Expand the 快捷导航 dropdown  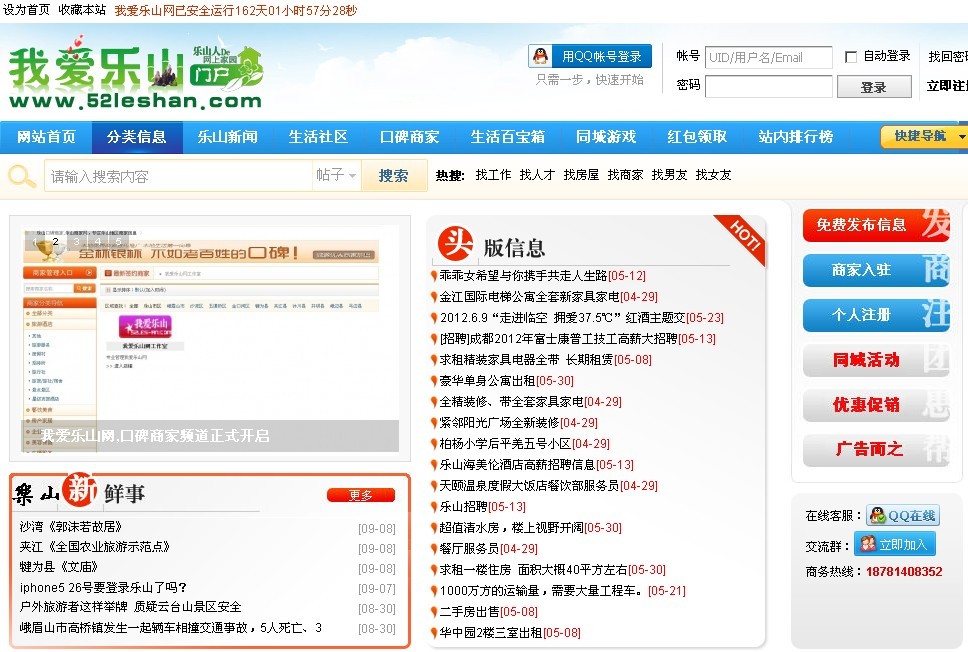click(924, 136)
